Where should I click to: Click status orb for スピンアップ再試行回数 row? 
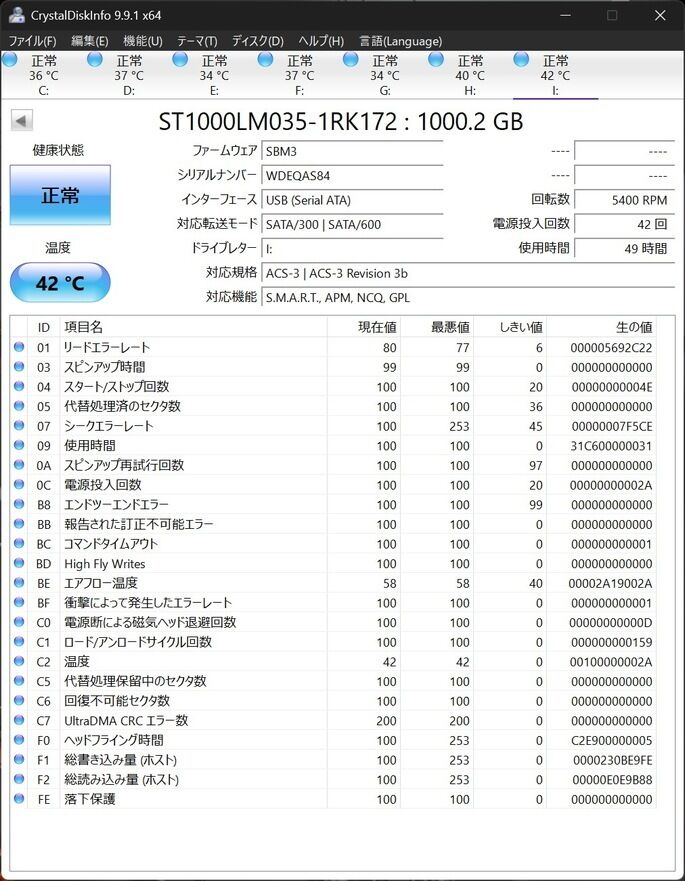tap(19, 465)
